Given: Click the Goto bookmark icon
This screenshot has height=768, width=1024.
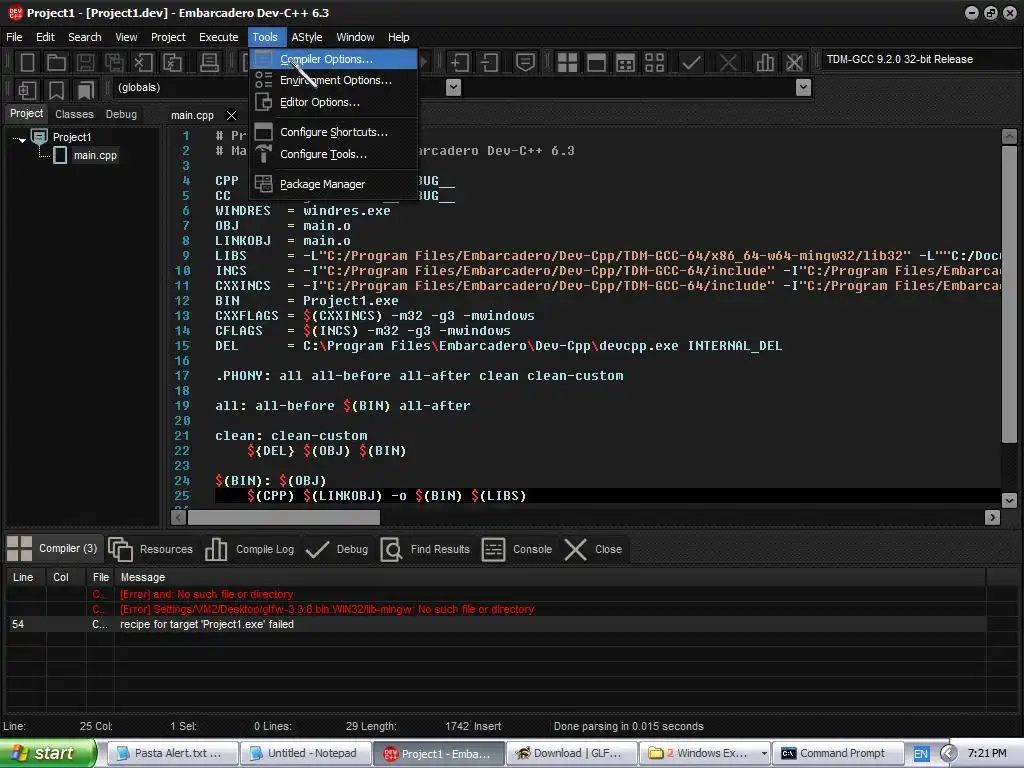Looking at the screenshot, I should pyautogui.click(x=86, y=90).
